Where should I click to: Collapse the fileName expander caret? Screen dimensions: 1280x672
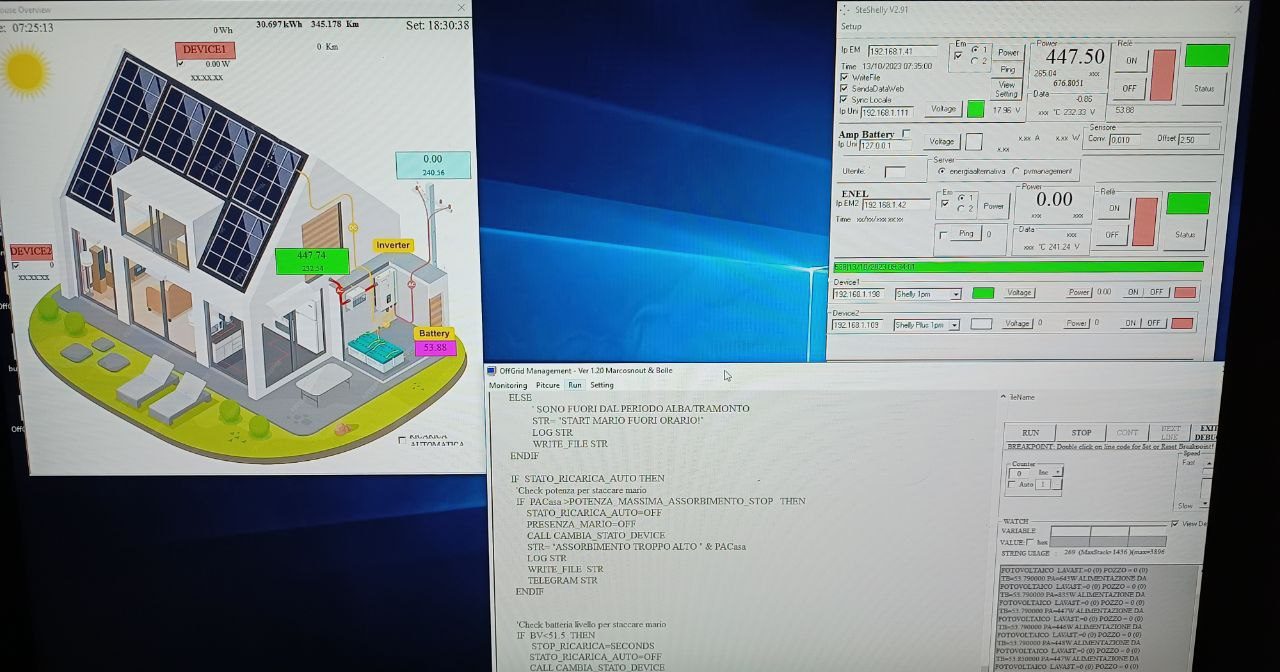[1003, 397]
